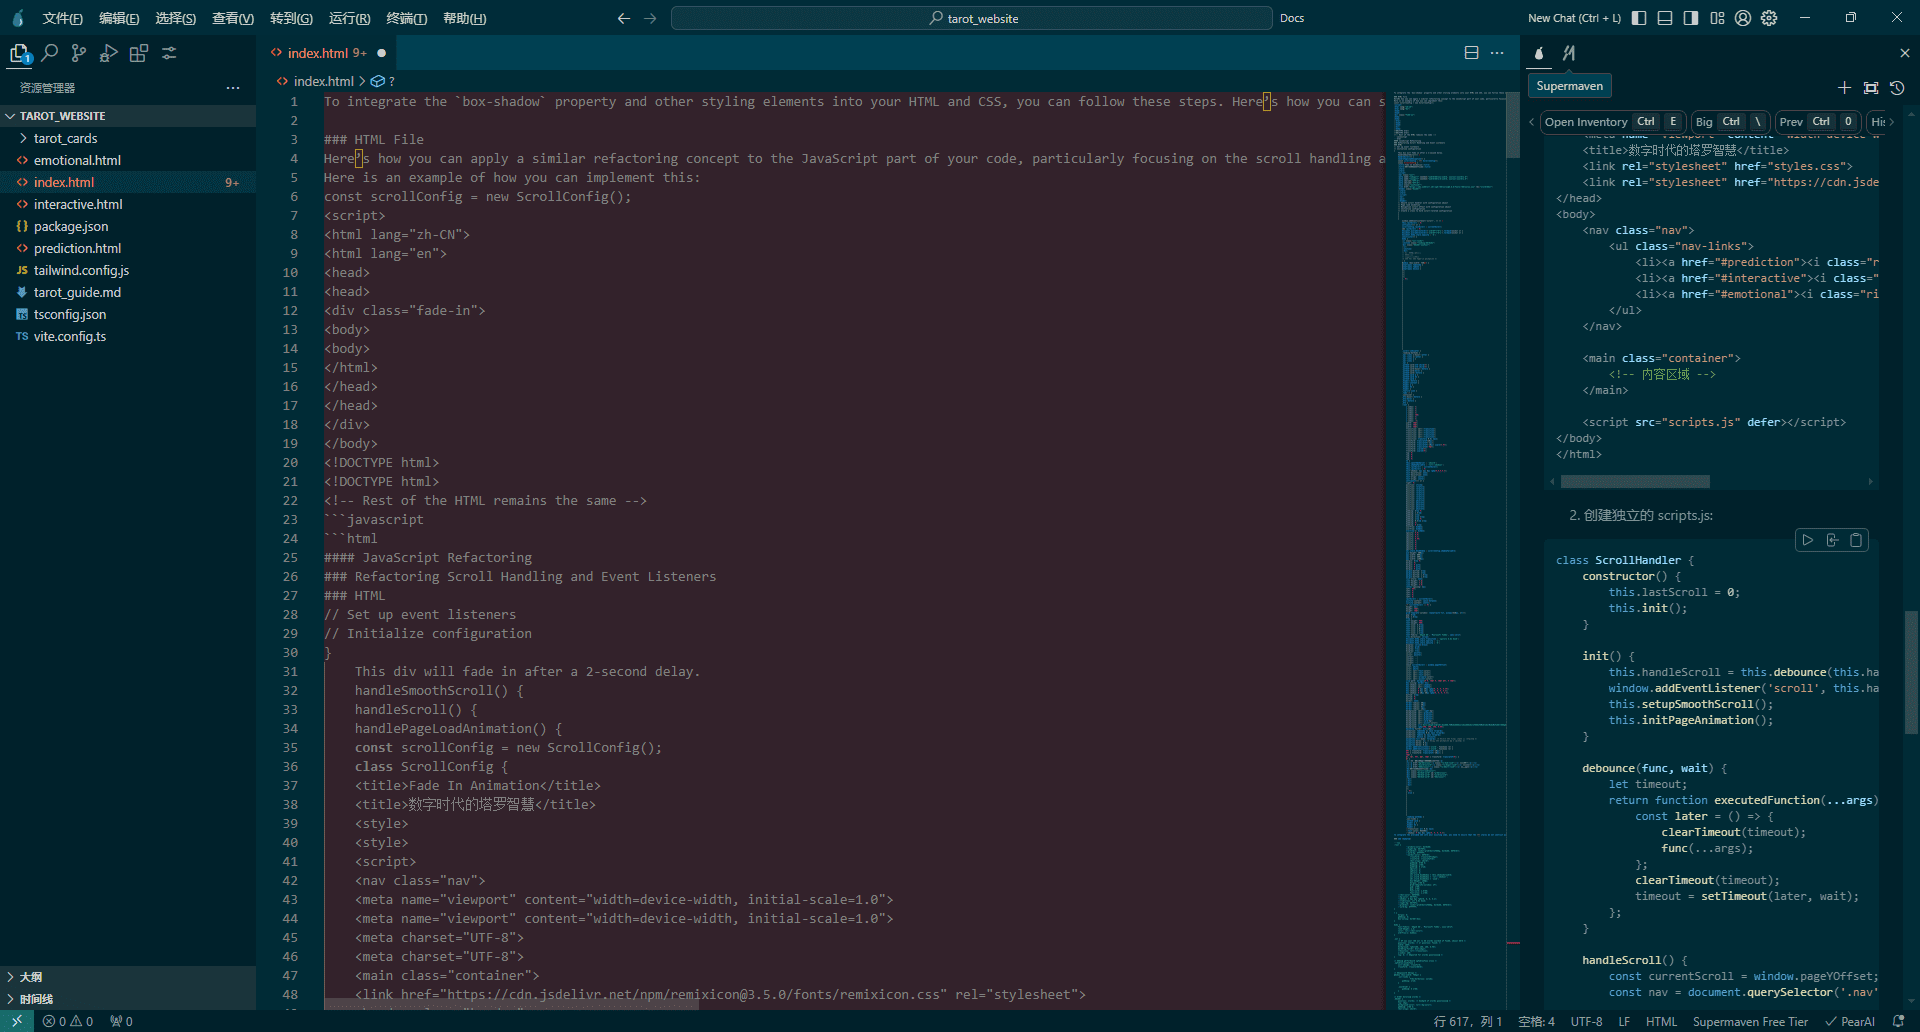Click the Open Inventory shortcut button
1920x1032 pixels.
(1614, 122)
